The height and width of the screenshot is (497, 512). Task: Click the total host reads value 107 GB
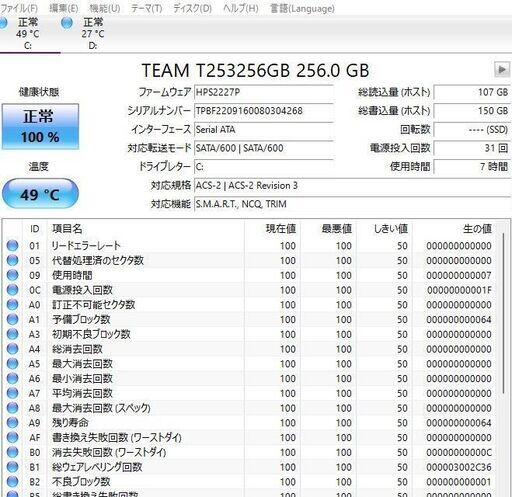tap(471, 92)
